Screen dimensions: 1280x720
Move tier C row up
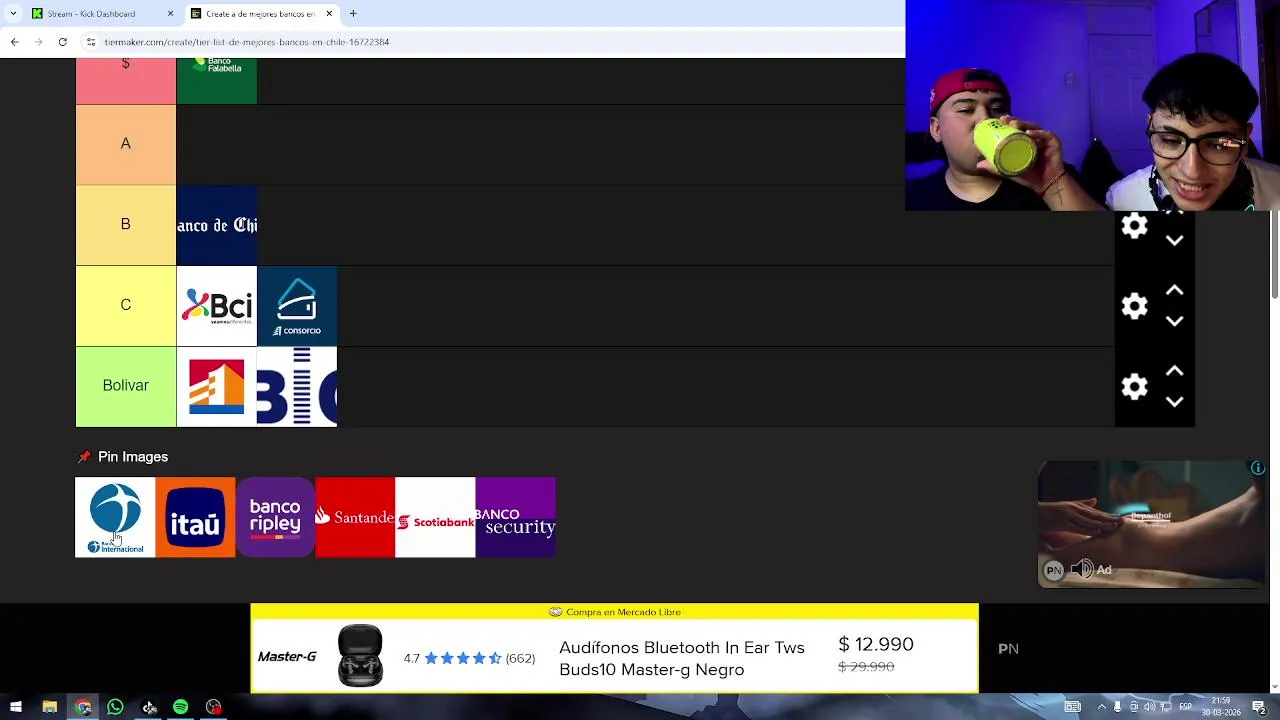coord(1175,291)
